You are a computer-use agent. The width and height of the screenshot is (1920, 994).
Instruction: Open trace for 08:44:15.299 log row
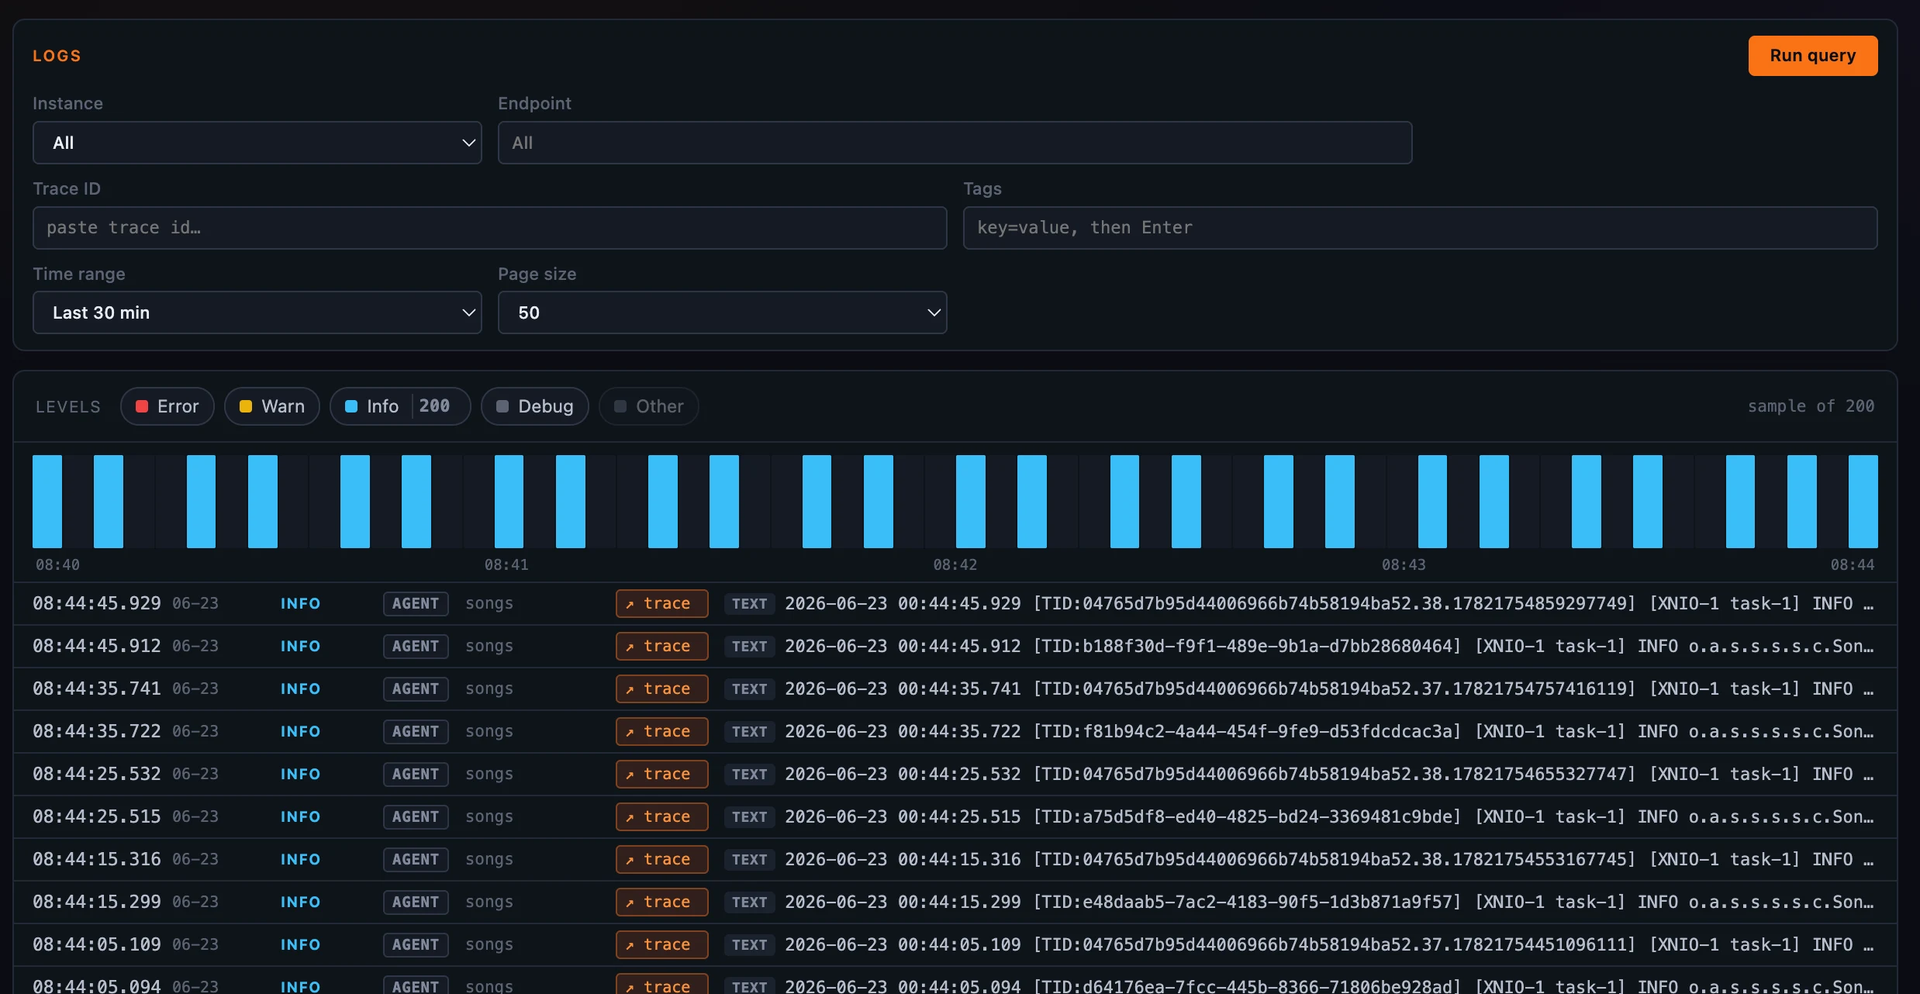tap(662, 902)
